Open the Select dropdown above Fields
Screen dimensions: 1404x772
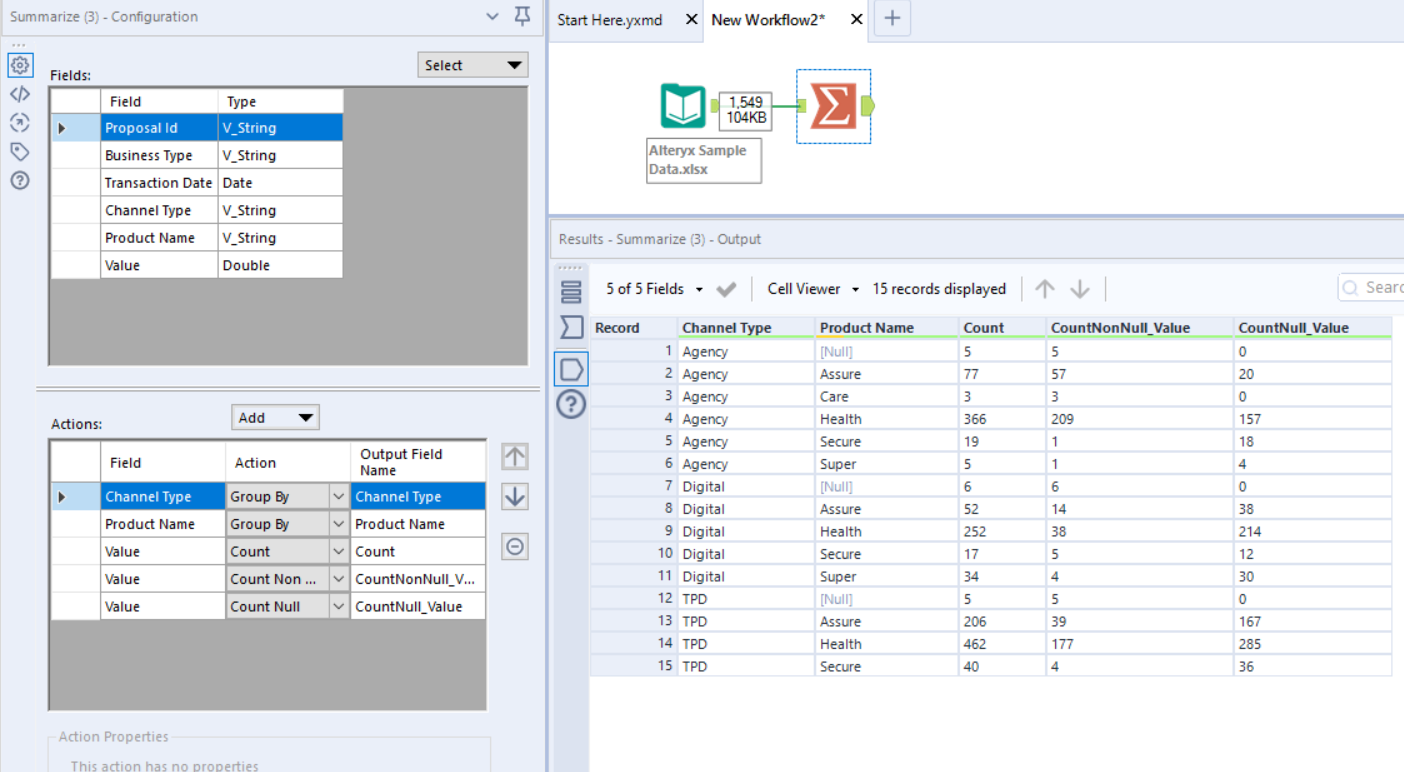473,65
